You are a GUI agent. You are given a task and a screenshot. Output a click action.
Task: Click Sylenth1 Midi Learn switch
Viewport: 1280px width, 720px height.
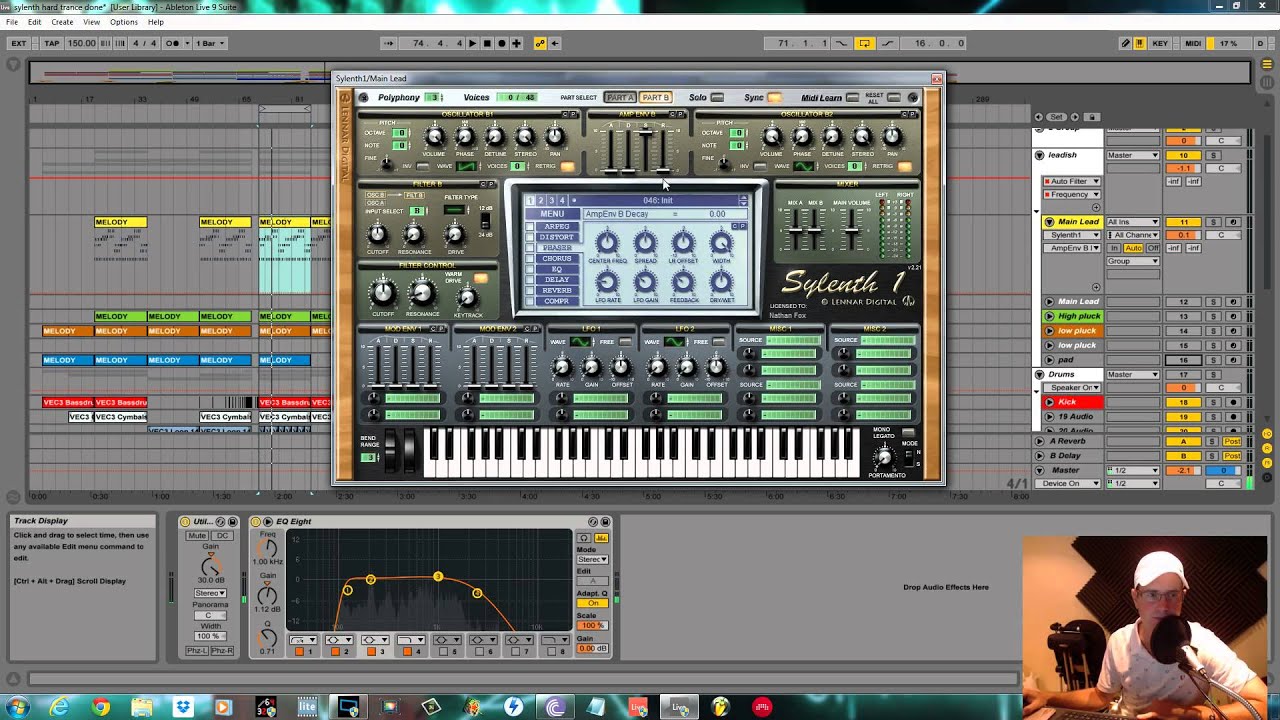tap(852, 97)
